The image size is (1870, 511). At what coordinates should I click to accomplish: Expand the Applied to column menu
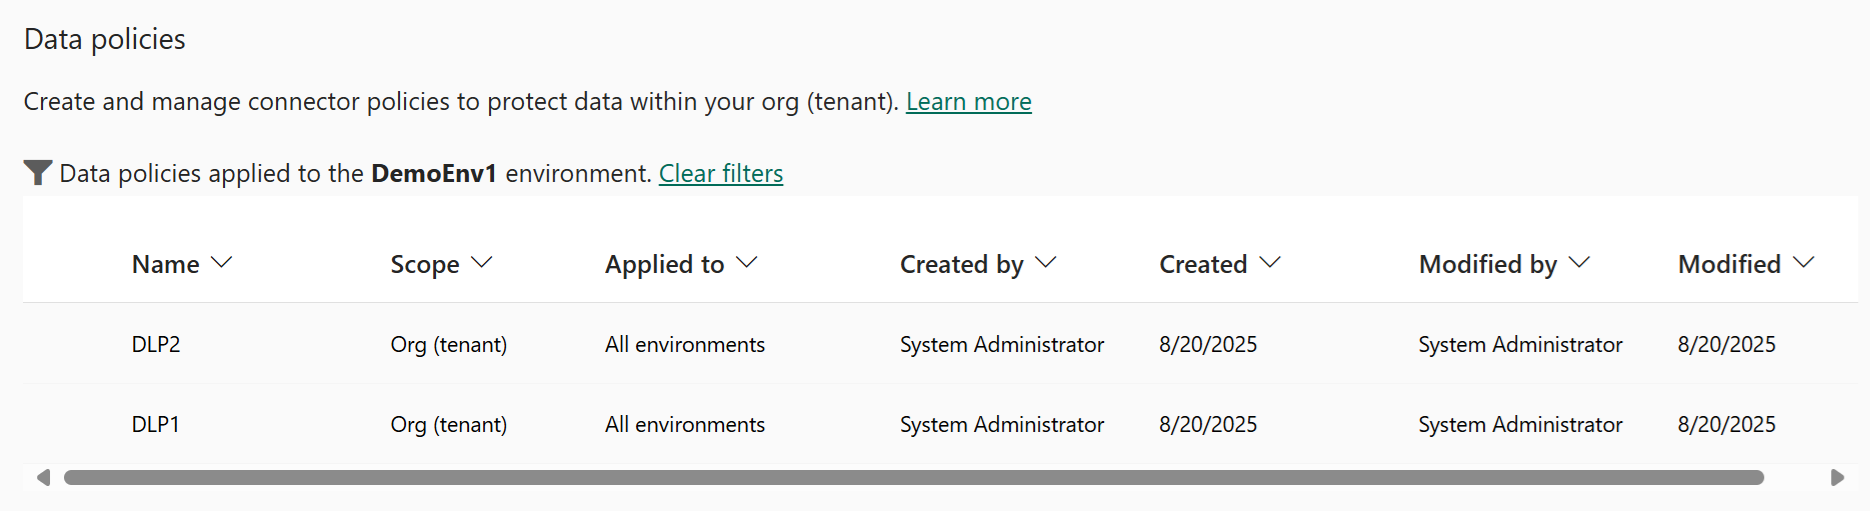pyautogui.click(x=747, y=263)
